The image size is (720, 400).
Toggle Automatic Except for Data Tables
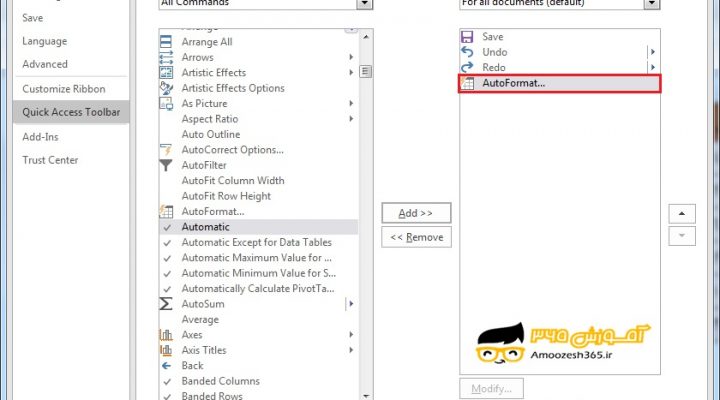(x=258, y=242)
